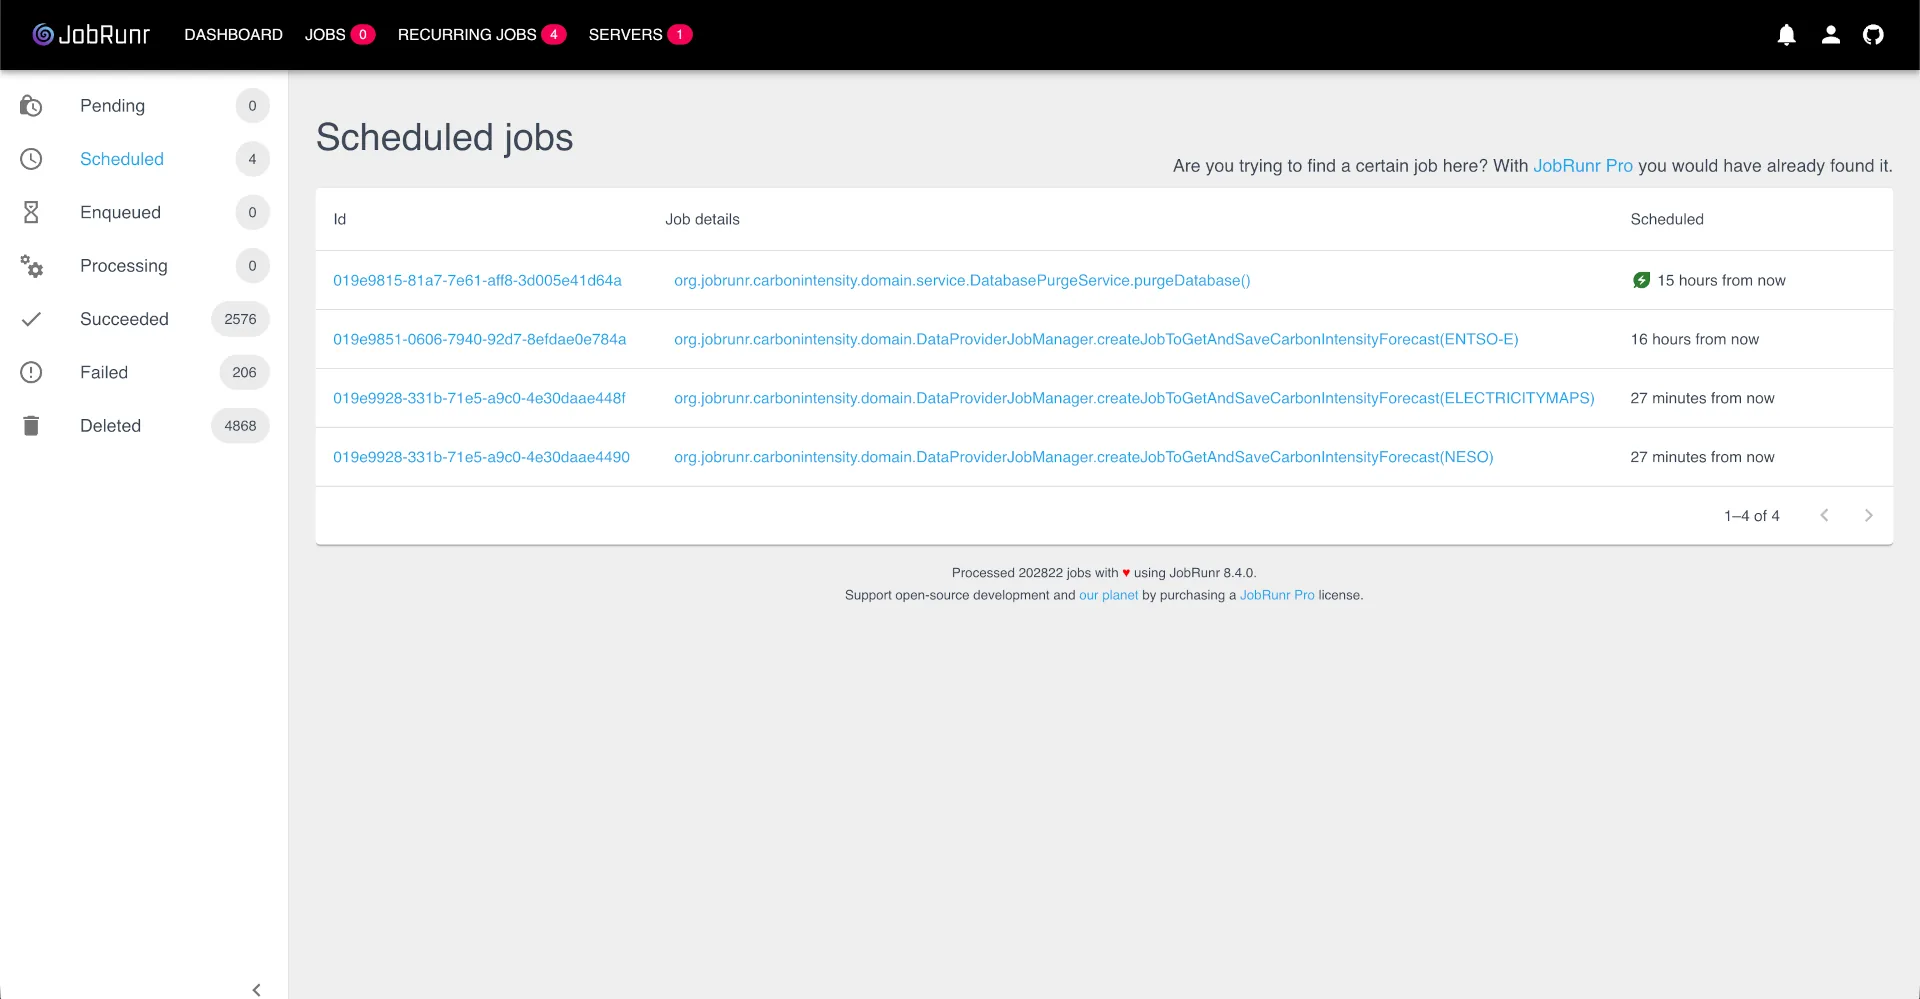
Task: Click the Enqueued count 0 badge
Action: click(x=252, y=212)
